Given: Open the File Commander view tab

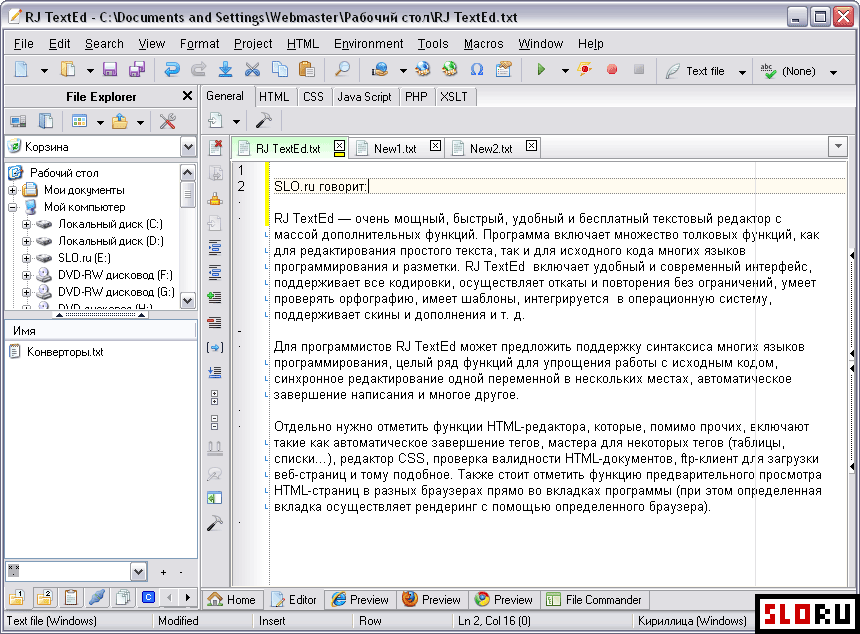Looking at the screenshot, I should (x=594, y=600).
